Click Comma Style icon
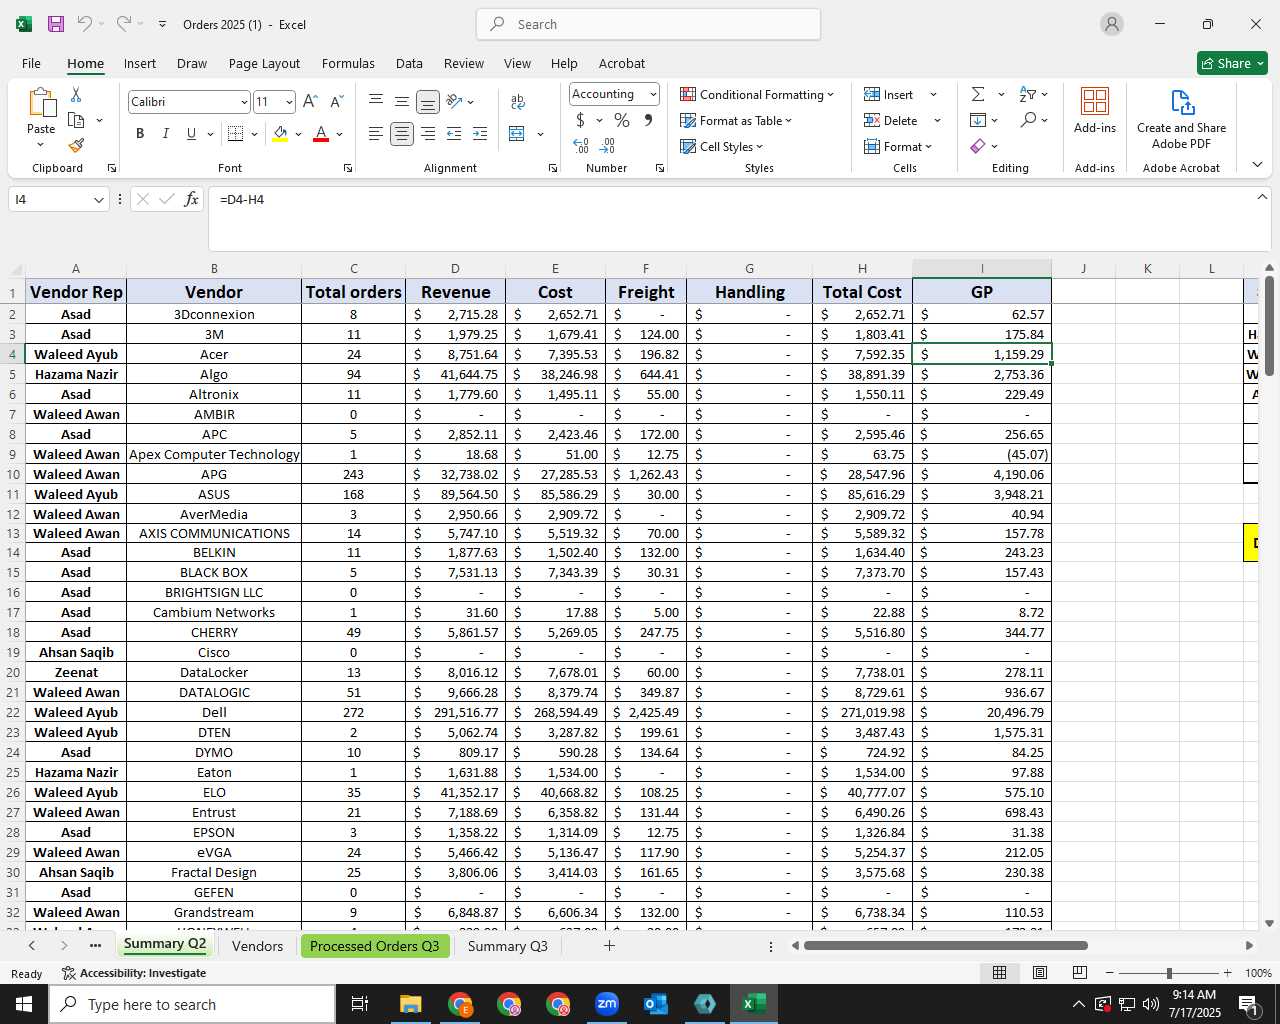 click(648, 120)
